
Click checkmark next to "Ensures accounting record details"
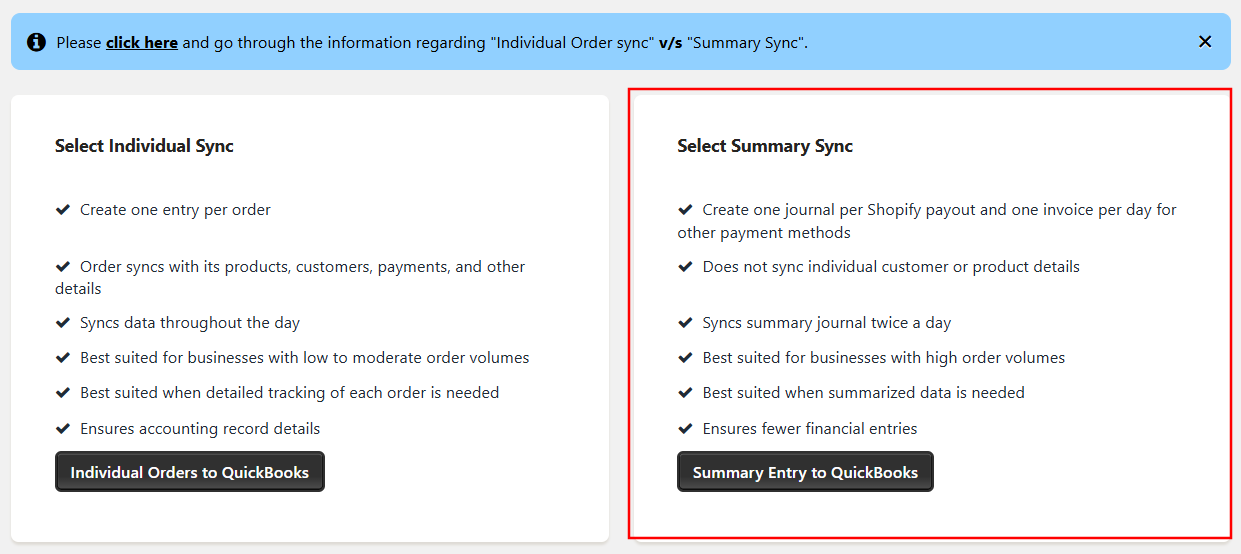[63, 429]
